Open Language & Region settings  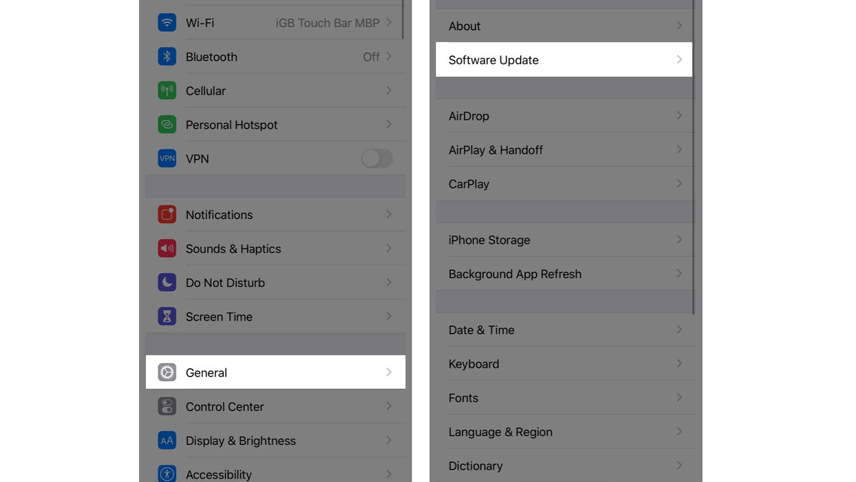pos(564,432)
